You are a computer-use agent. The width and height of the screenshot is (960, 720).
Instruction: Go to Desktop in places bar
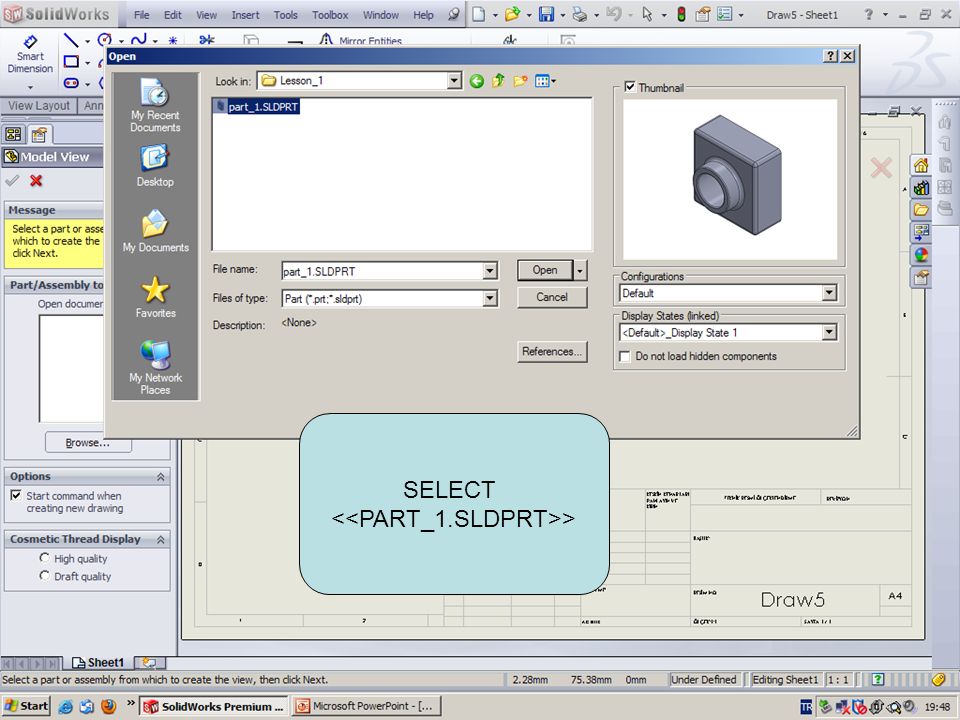point(155,166)
